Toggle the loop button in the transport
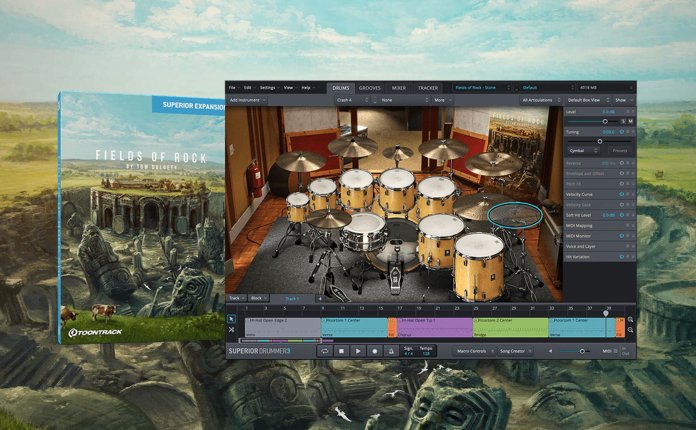This screenshot has height=430, width=696. 324,351
